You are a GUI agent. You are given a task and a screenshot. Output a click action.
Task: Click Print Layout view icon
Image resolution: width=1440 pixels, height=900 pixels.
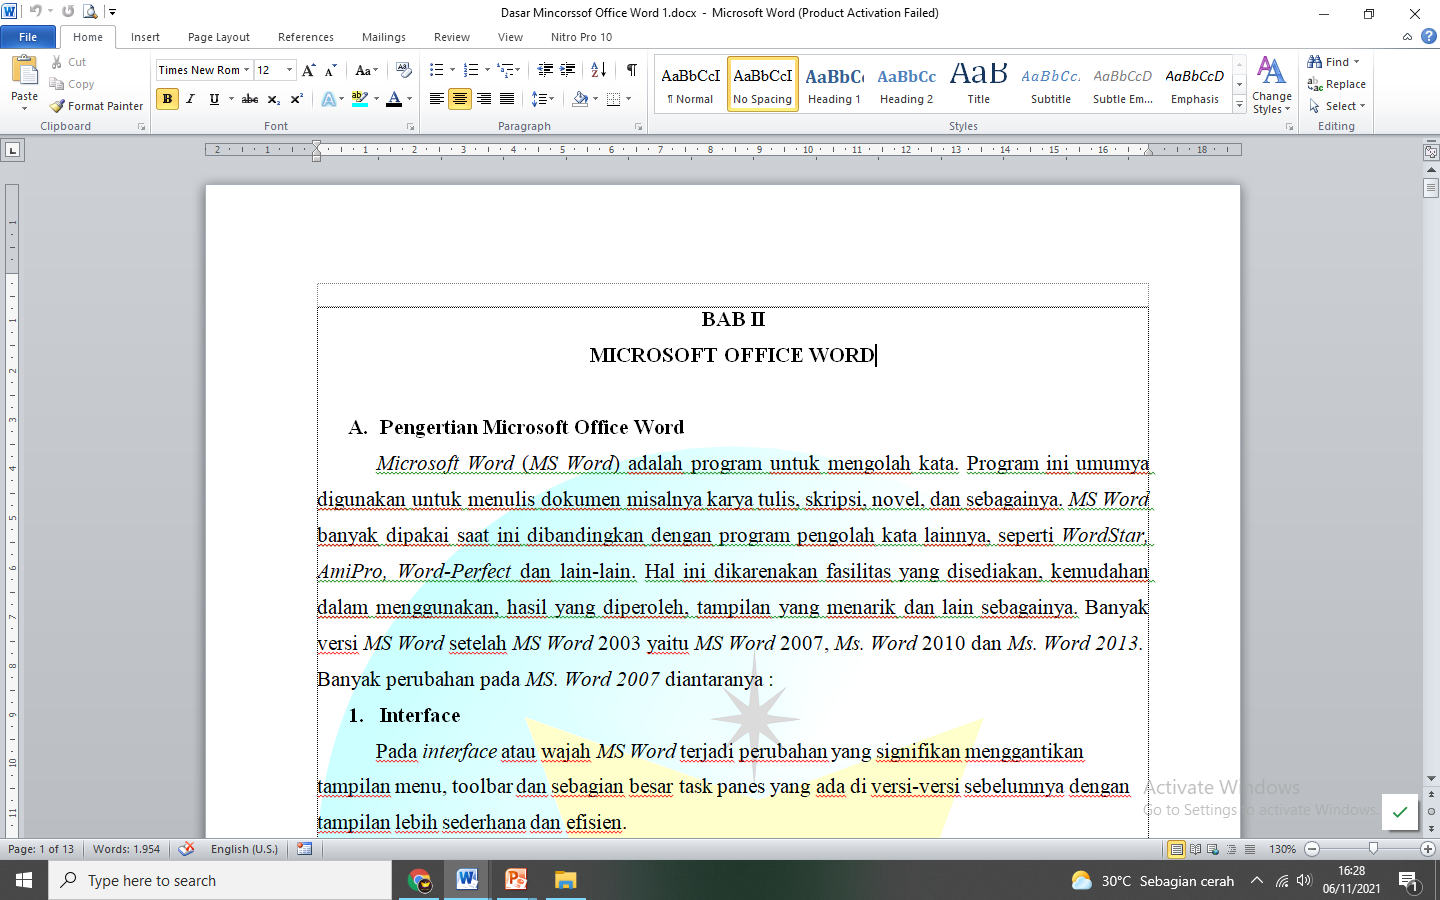[x=1177, y=849]
